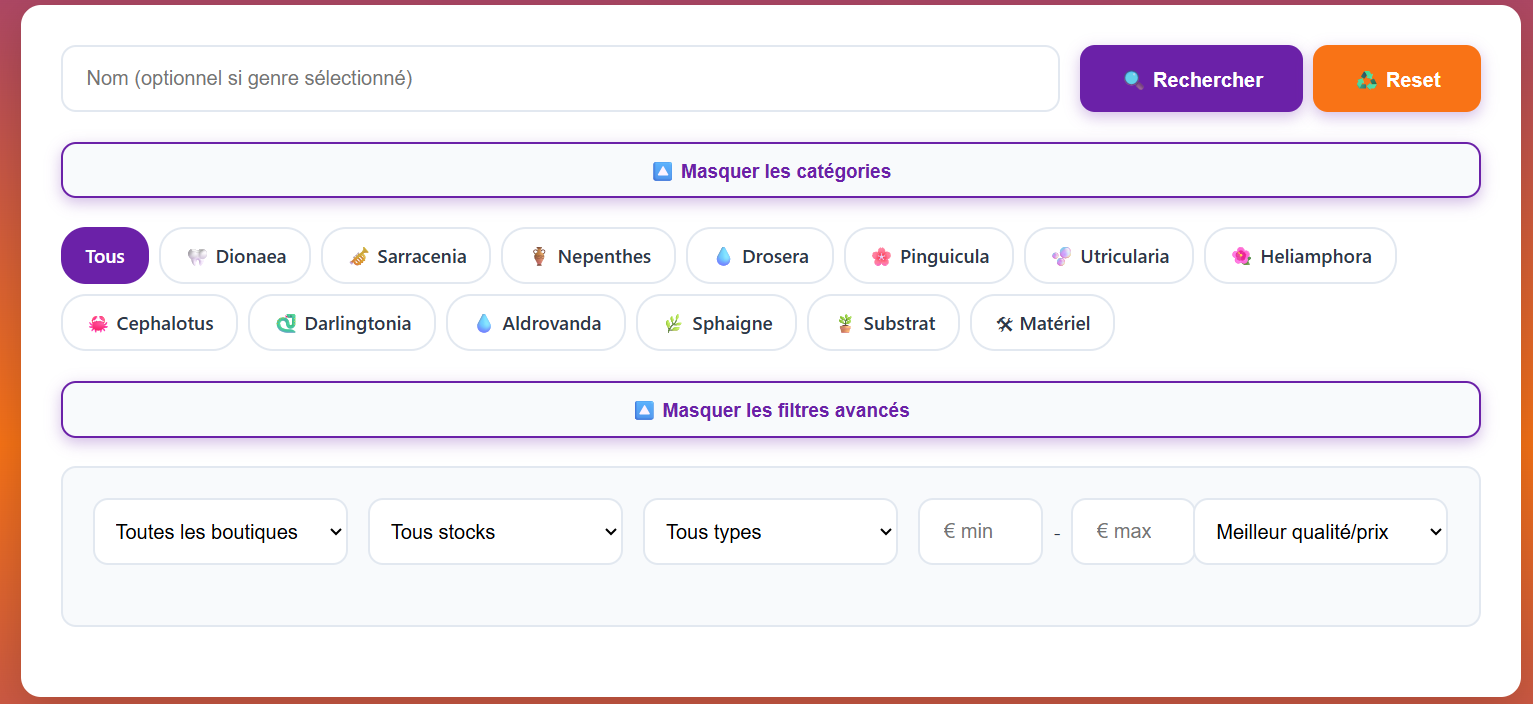Select the Drosera water drop icon
This screenshot has width=1533, height=704.
coord(725,256)
